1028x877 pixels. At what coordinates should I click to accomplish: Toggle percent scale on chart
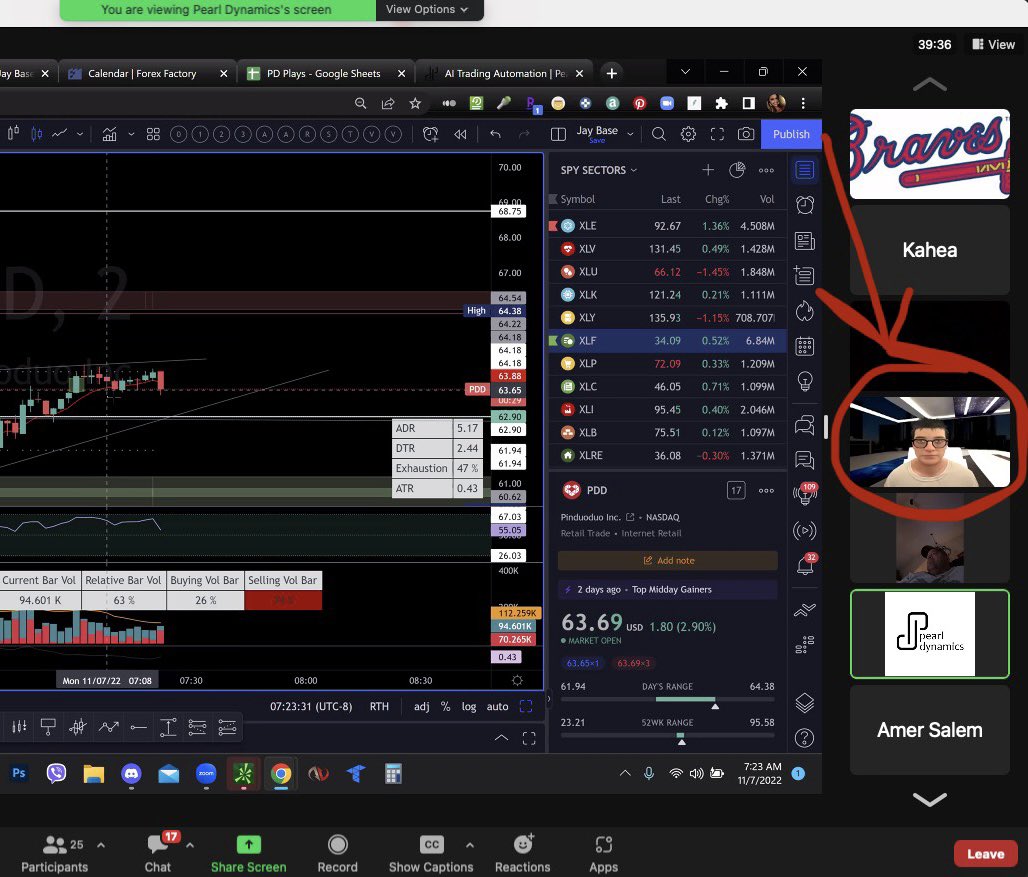(445, 706)
